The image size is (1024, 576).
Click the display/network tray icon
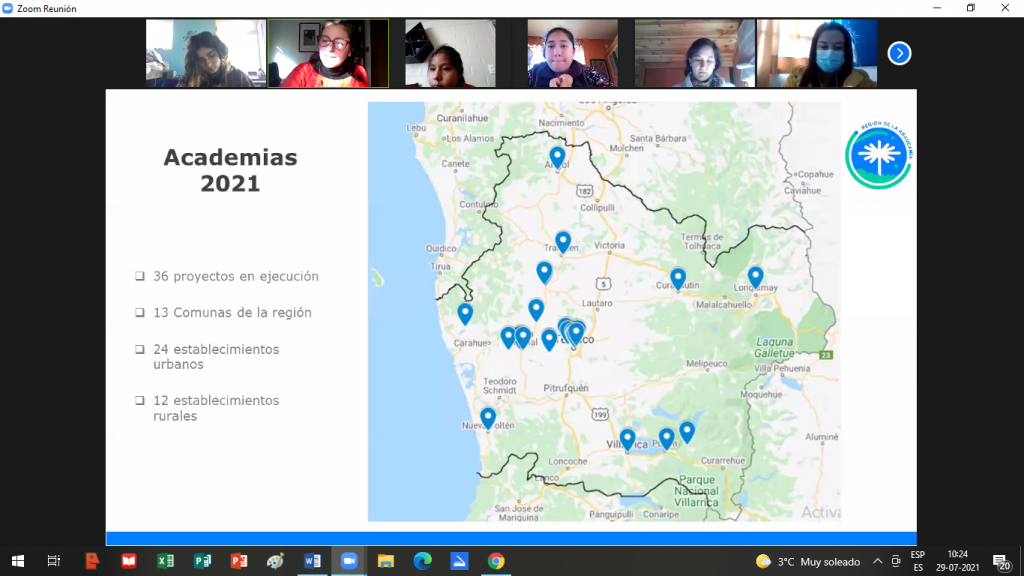pos(896,562)
